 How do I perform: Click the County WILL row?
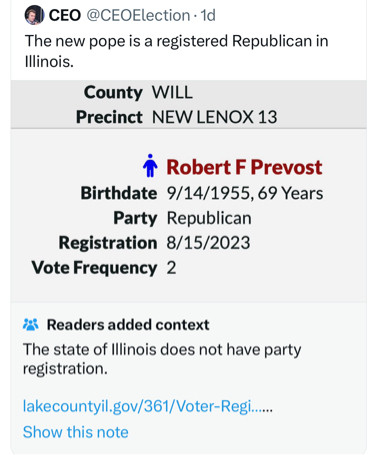click(x=188, y=92)
